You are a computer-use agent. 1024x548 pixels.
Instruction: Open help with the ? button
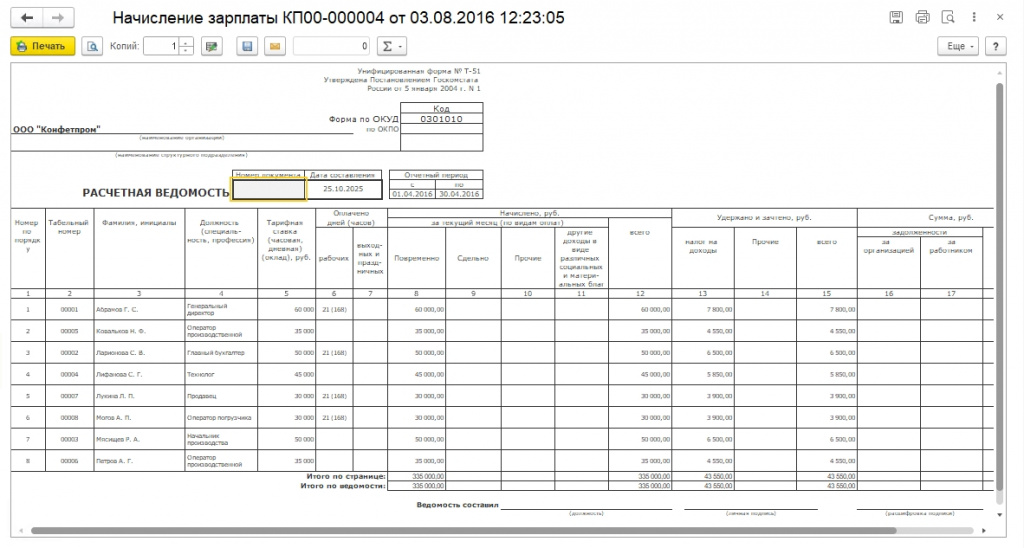[995, 46]
